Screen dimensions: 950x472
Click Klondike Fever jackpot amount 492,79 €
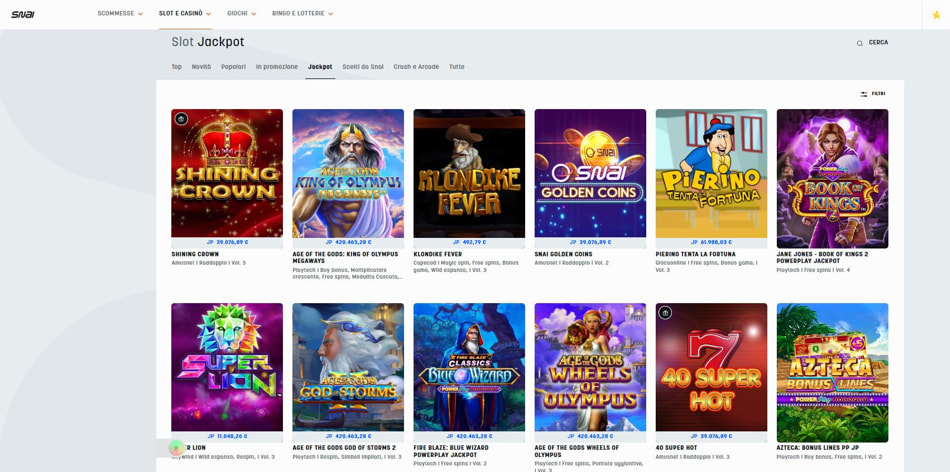click(470, 242)
